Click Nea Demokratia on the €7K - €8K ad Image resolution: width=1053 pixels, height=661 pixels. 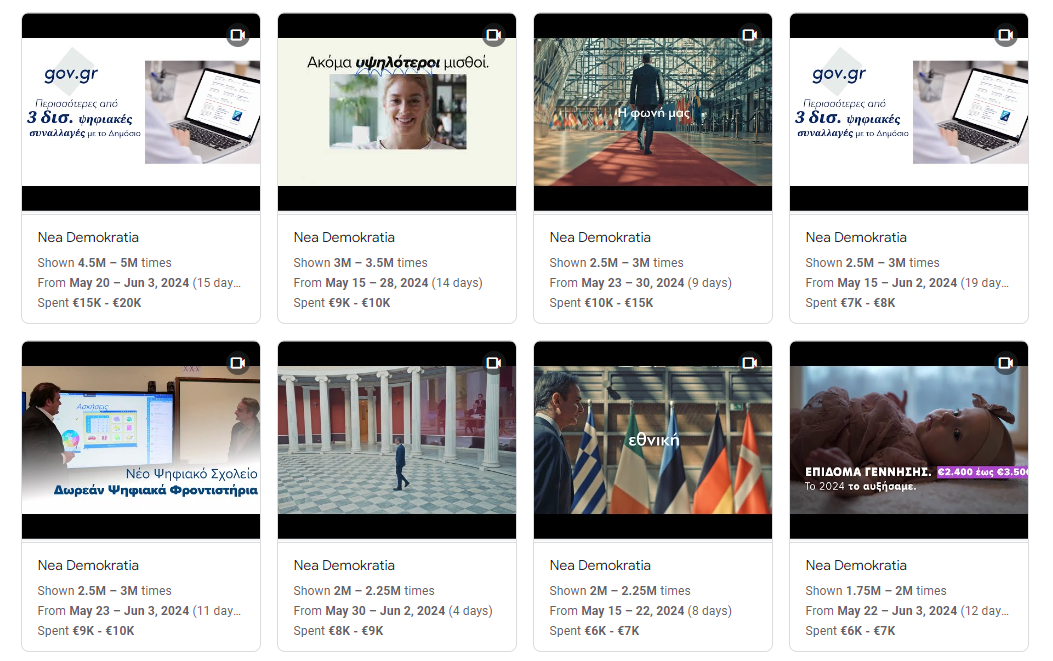point(856,237)
